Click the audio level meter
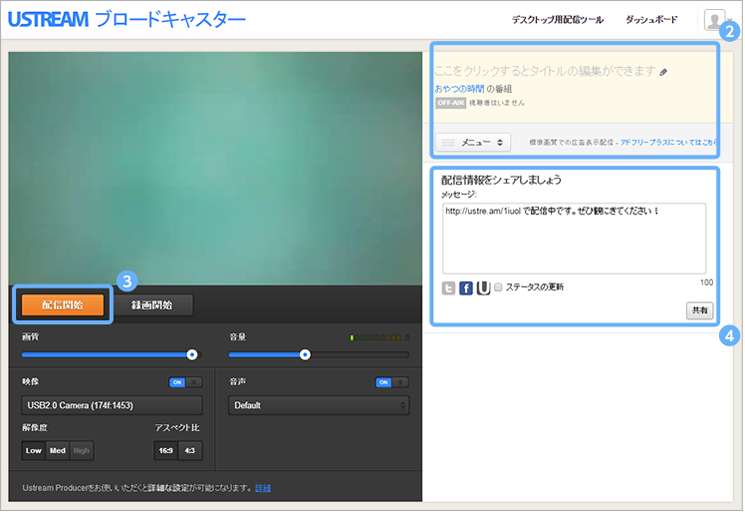745x512 pixels. [380, 338]
